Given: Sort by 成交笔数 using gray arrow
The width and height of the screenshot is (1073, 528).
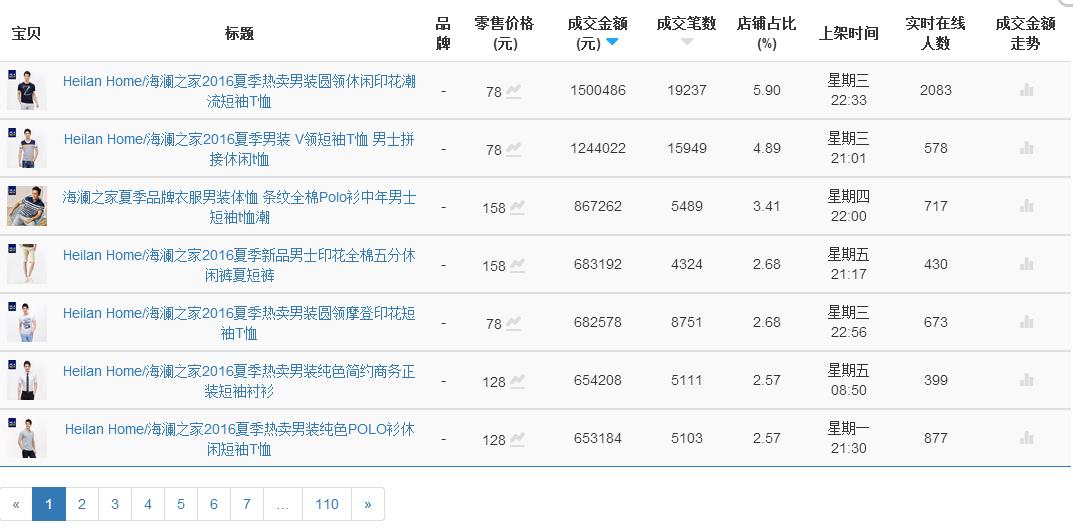Looking at the screenshot, I should (x=687, y=42).
